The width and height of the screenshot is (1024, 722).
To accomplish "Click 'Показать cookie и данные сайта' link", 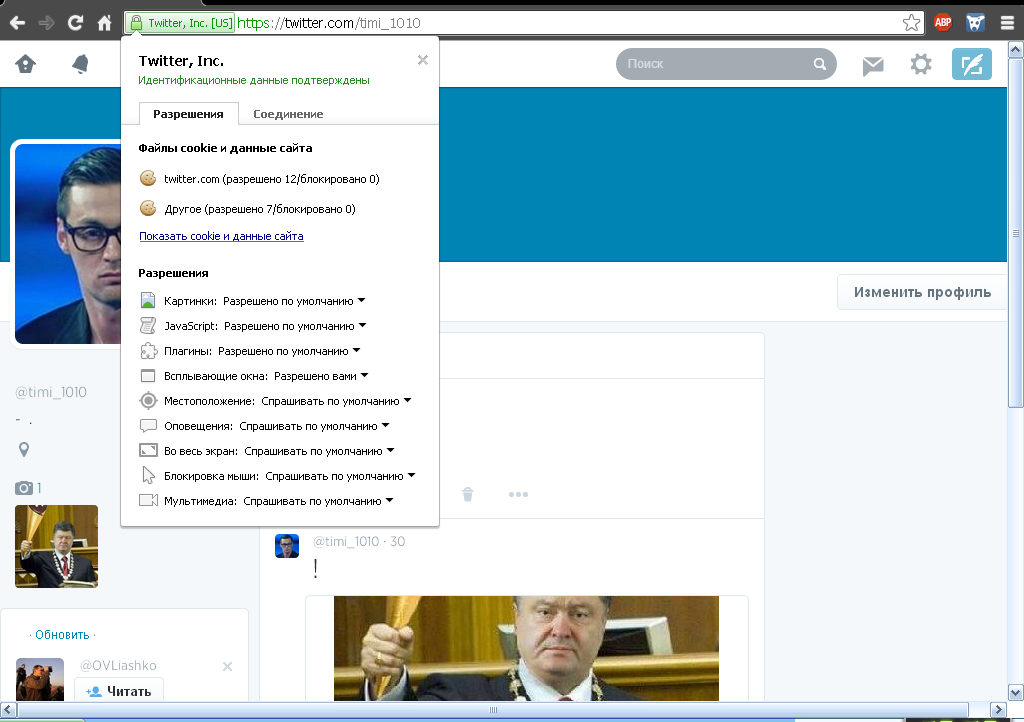I will 221,236.
